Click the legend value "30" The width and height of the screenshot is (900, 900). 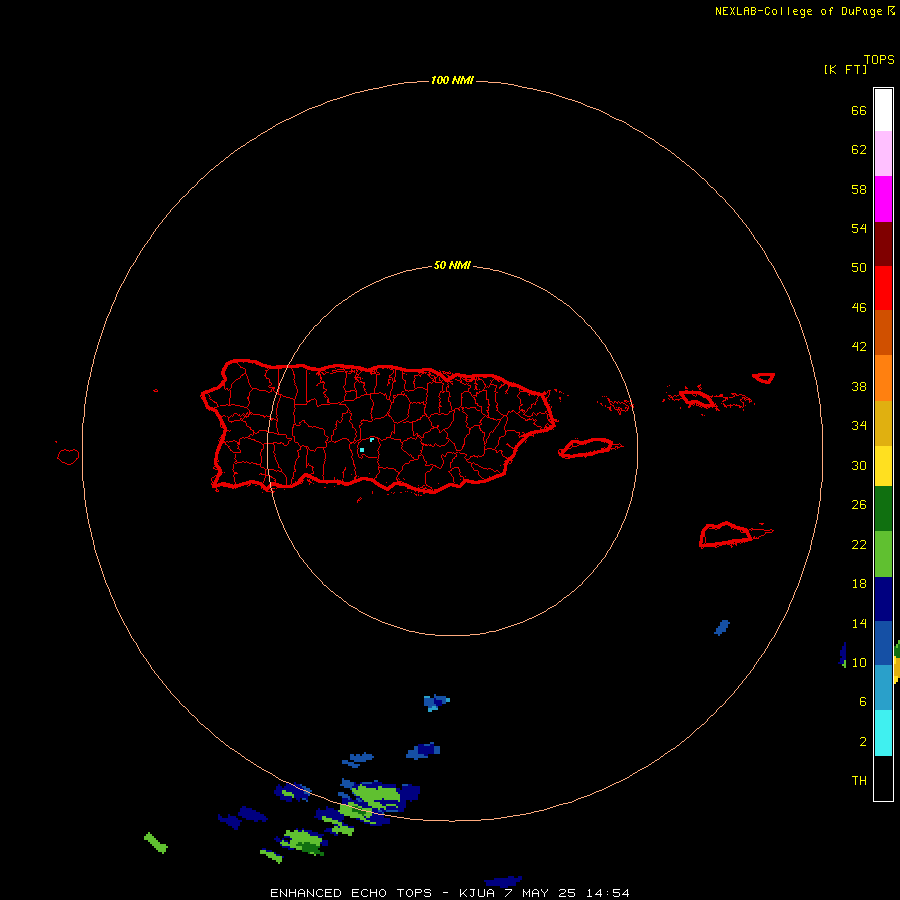pos(859,465)
